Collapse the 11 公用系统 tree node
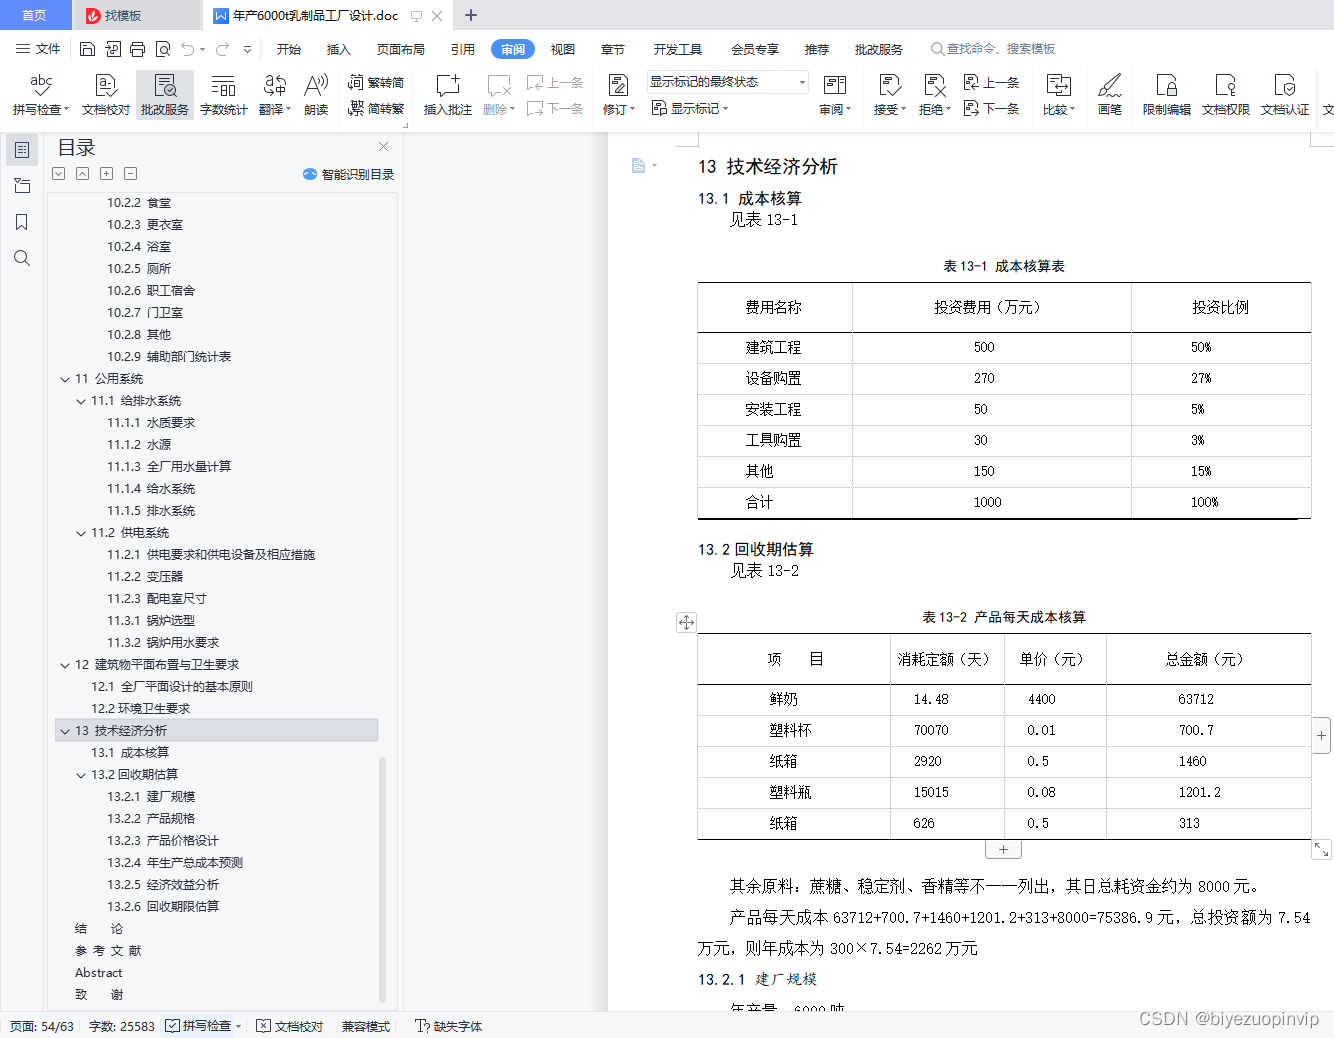This screenshot has height=1038, width=1334. pos(65,379)
